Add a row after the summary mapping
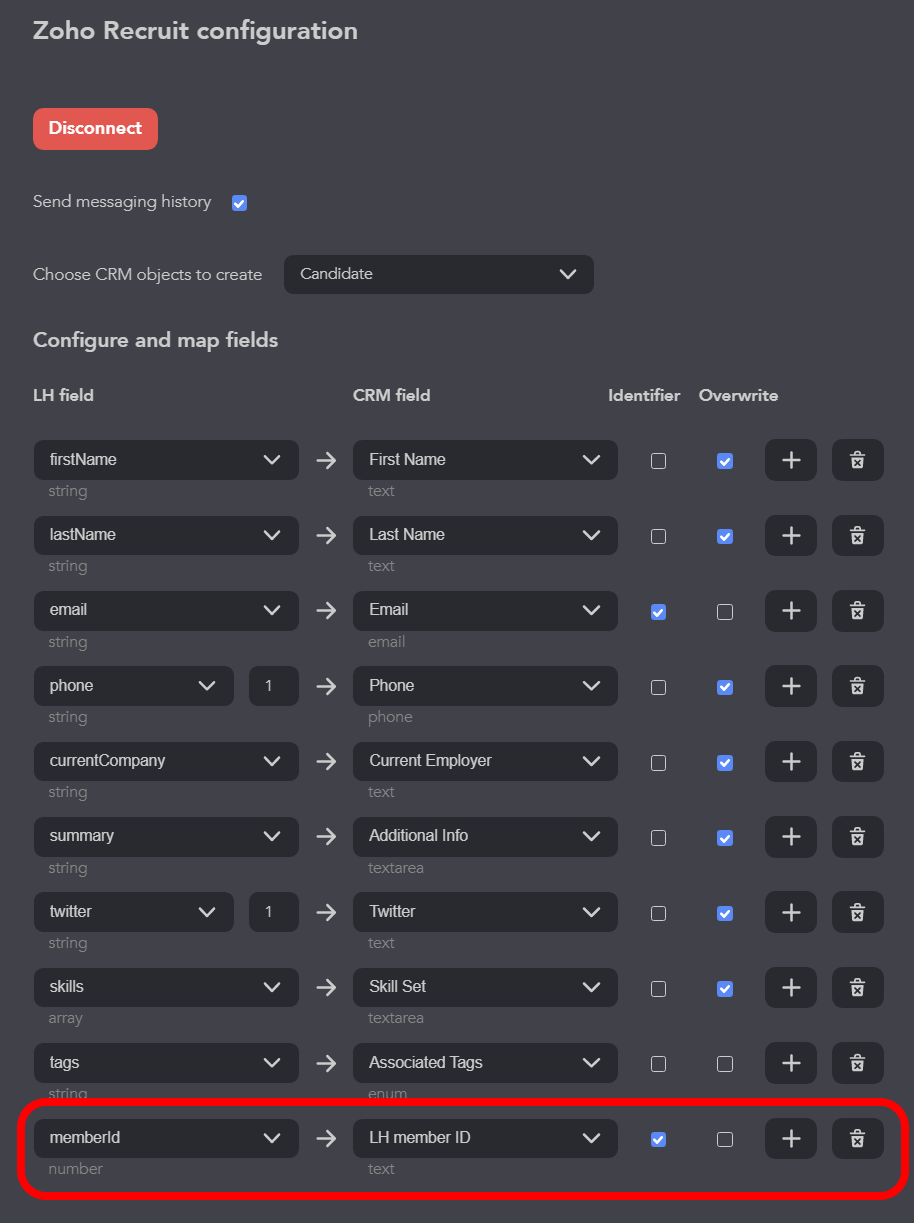Image resolution: width=914 pixels, height=1223 pixels. tap(791, 837)
